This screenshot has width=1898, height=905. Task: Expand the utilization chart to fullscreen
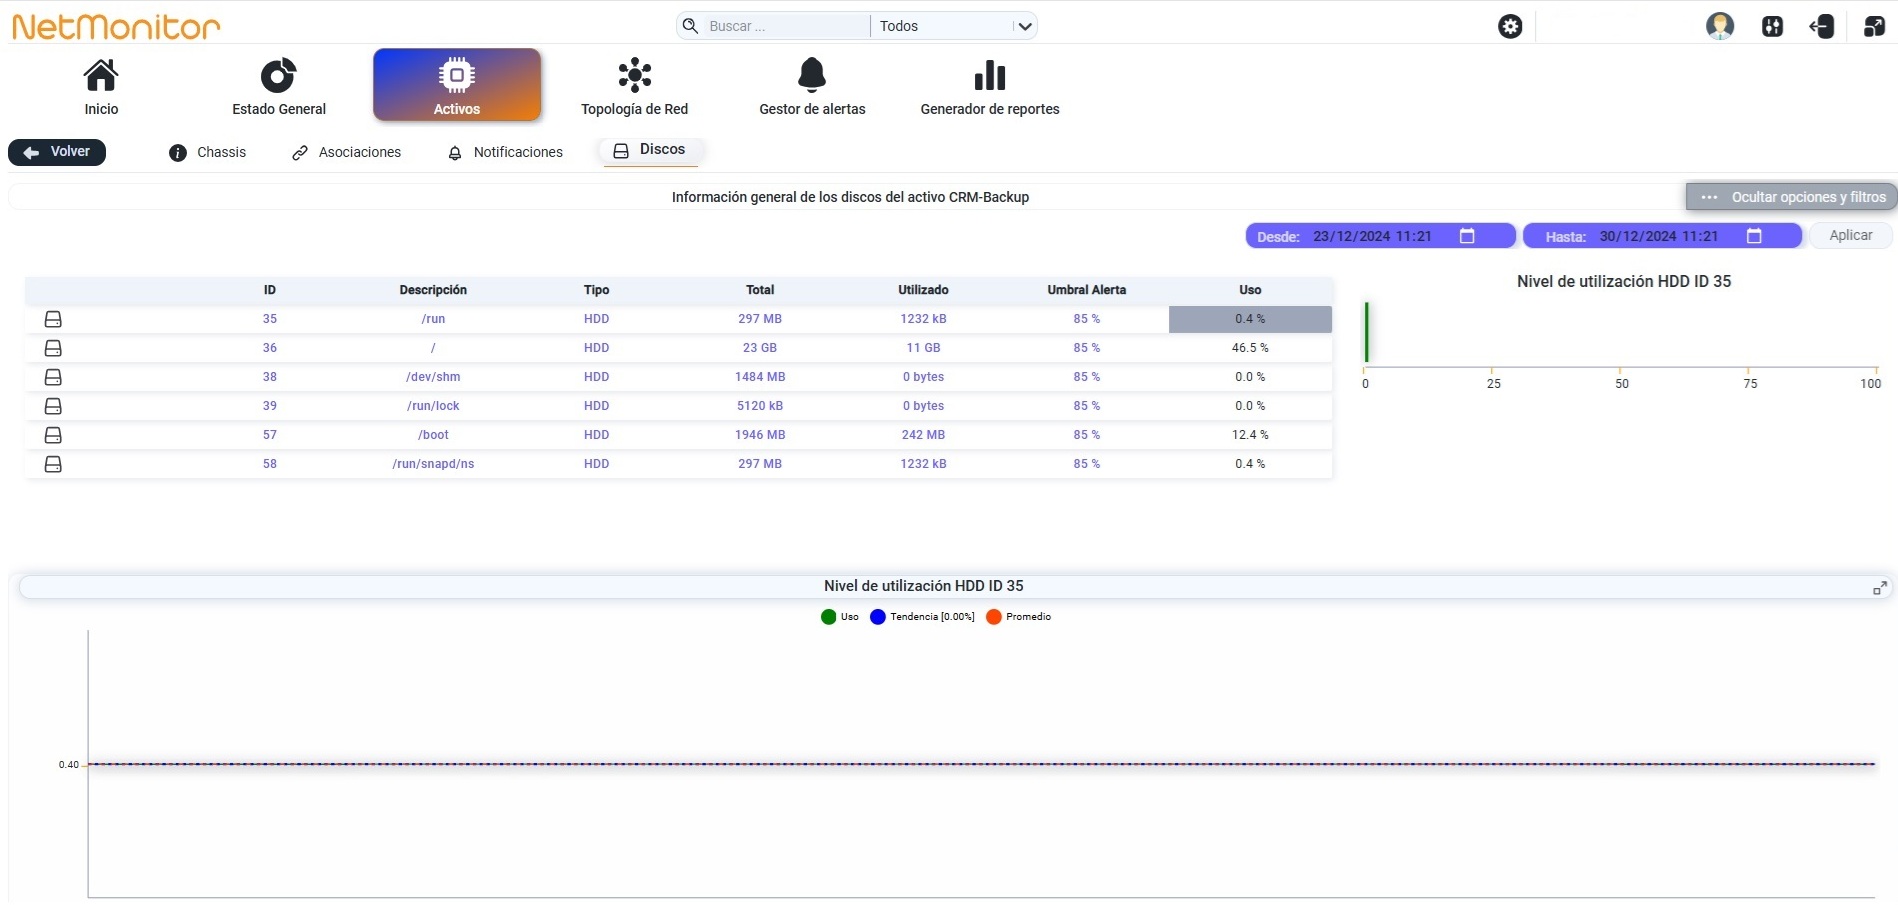tap(1880, 588)
